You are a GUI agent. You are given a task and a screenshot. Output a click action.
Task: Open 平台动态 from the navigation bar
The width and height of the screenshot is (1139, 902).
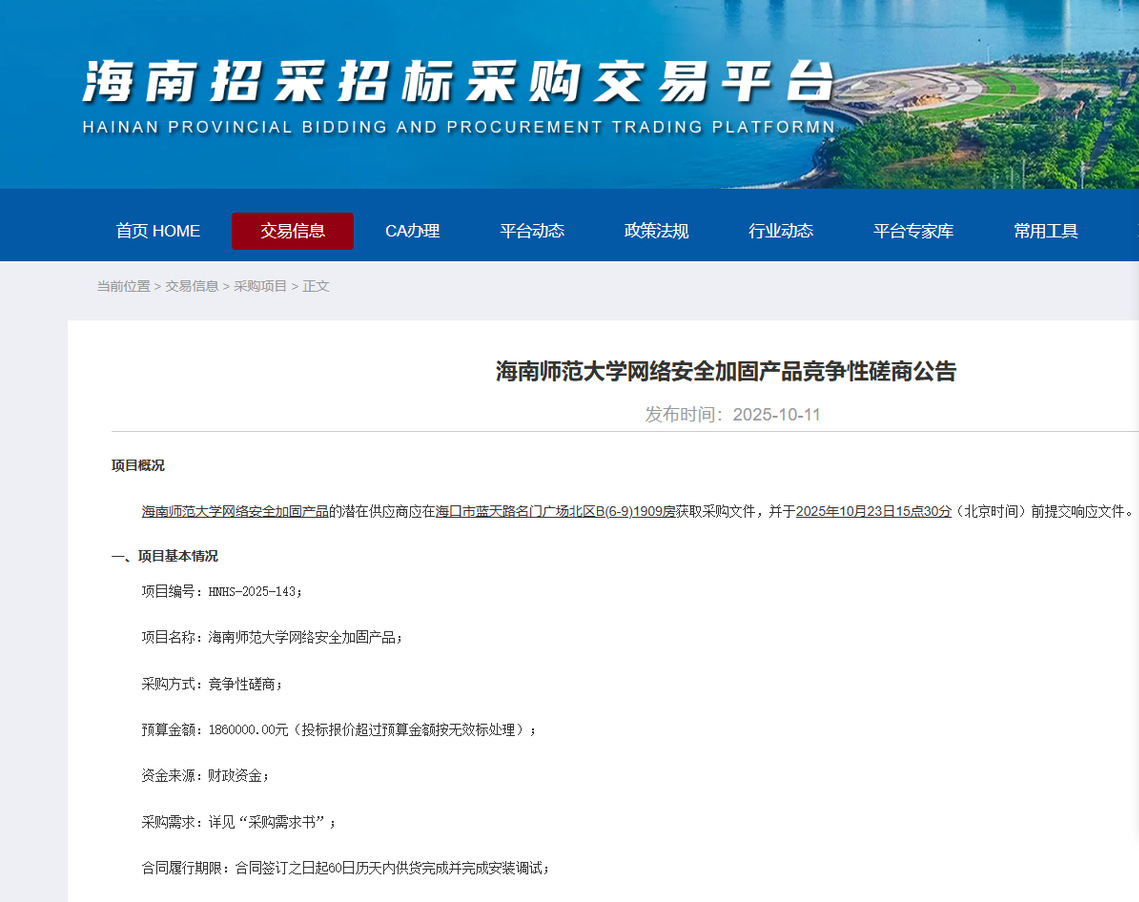(x=532, y=231)
